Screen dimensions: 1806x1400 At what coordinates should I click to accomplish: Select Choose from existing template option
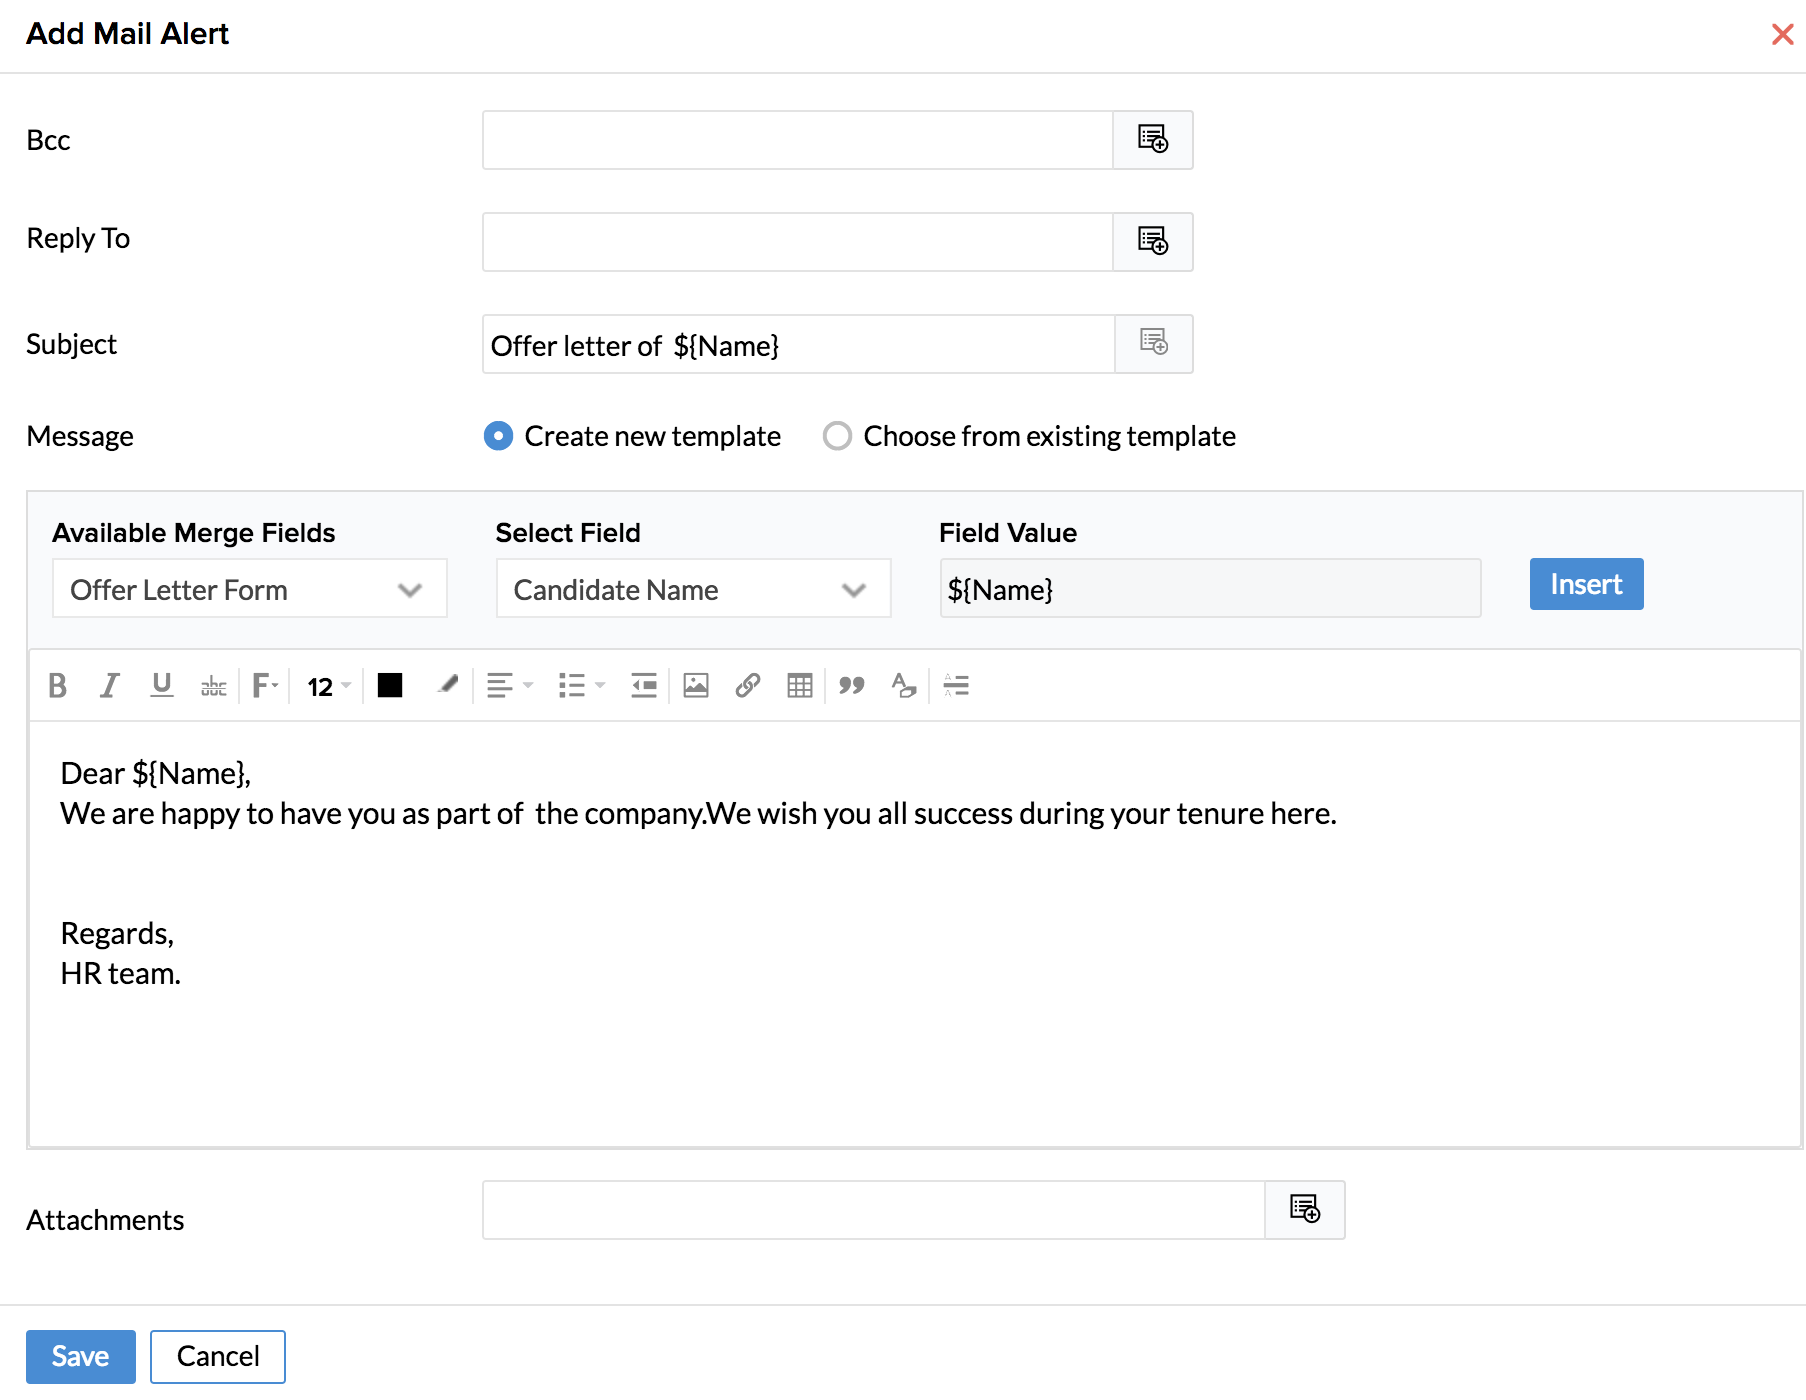tap(837, 436)
